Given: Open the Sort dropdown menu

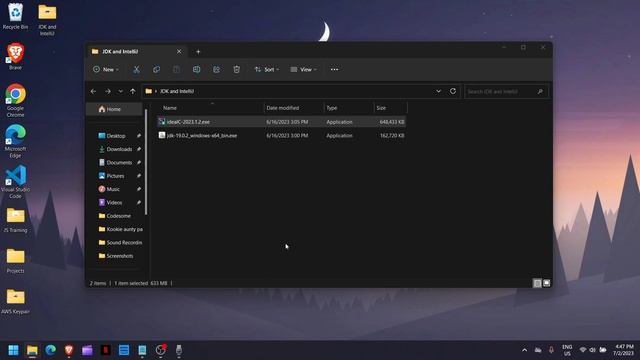Looking at the screenshot, I should point(267,69).
